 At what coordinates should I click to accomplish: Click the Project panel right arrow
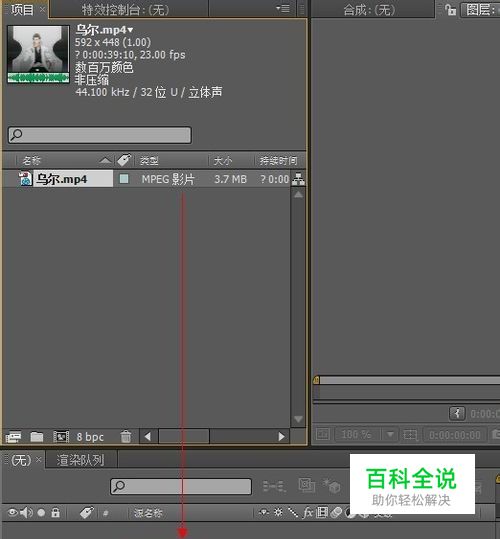[x=281, y=437]
